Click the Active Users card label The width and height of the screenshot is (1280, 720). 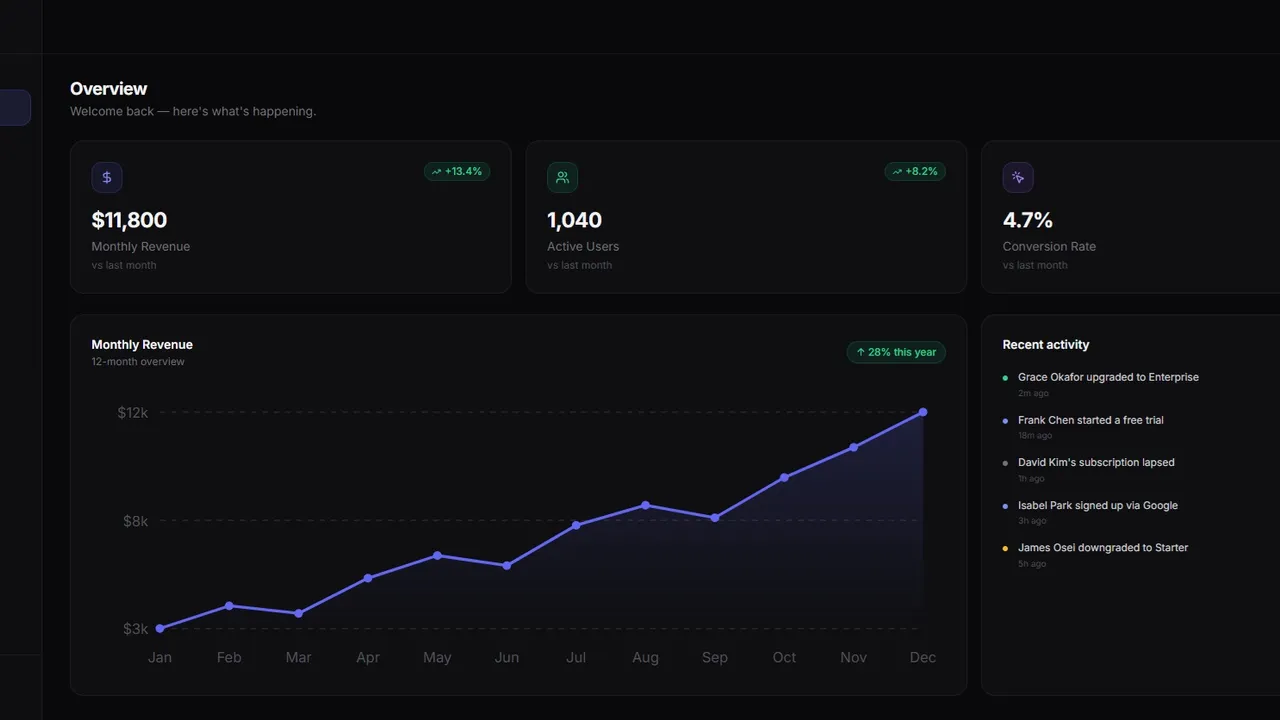[583, 246]
